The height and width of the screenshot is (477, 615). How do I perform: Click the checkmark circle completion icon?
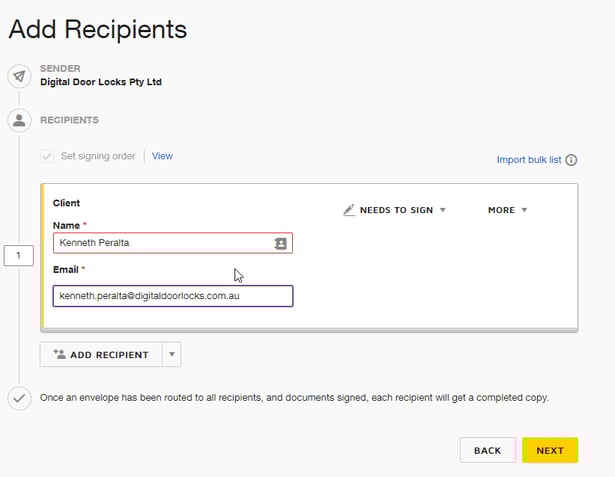pos(19,397)
